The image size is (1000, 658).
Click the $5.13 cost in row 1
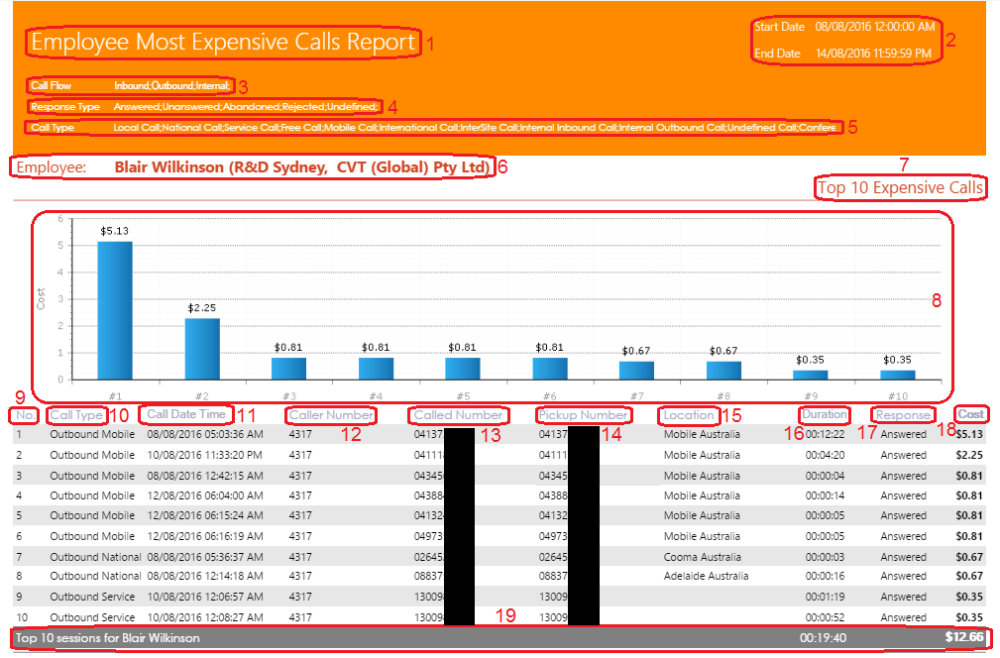tap(969, 434)
